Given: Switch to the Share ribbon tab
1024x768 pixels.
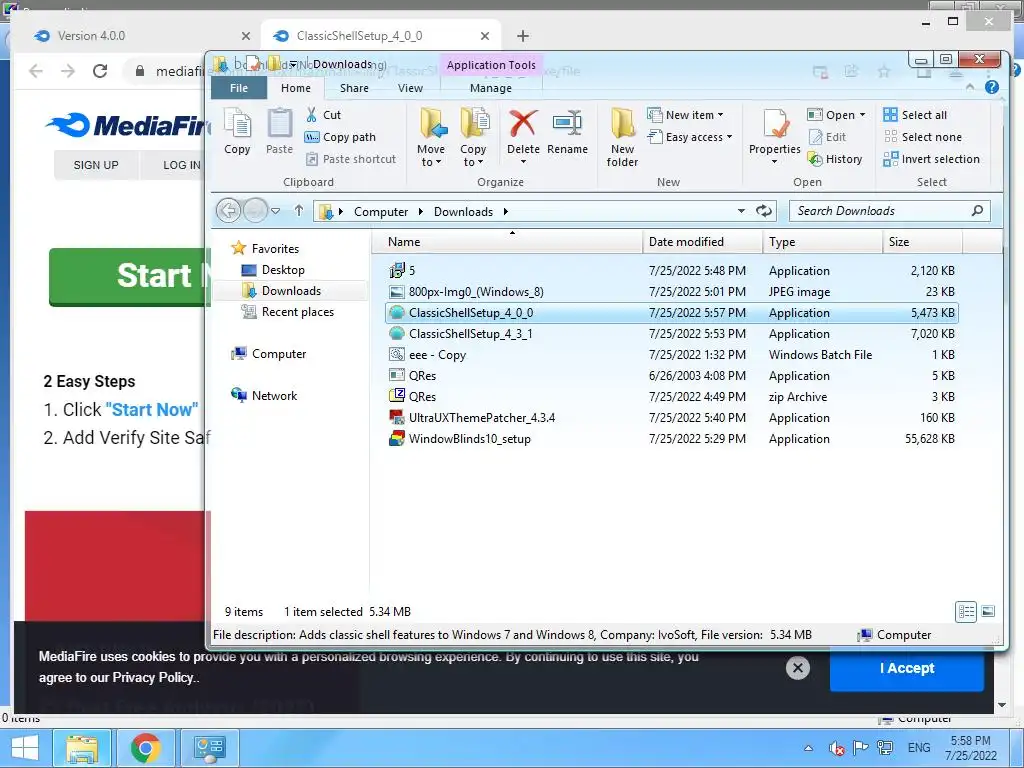Looking at the screenshot, I should point(354,88).
